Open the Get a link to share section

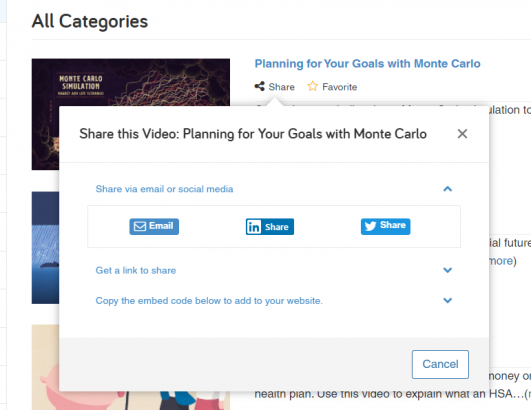136,270
